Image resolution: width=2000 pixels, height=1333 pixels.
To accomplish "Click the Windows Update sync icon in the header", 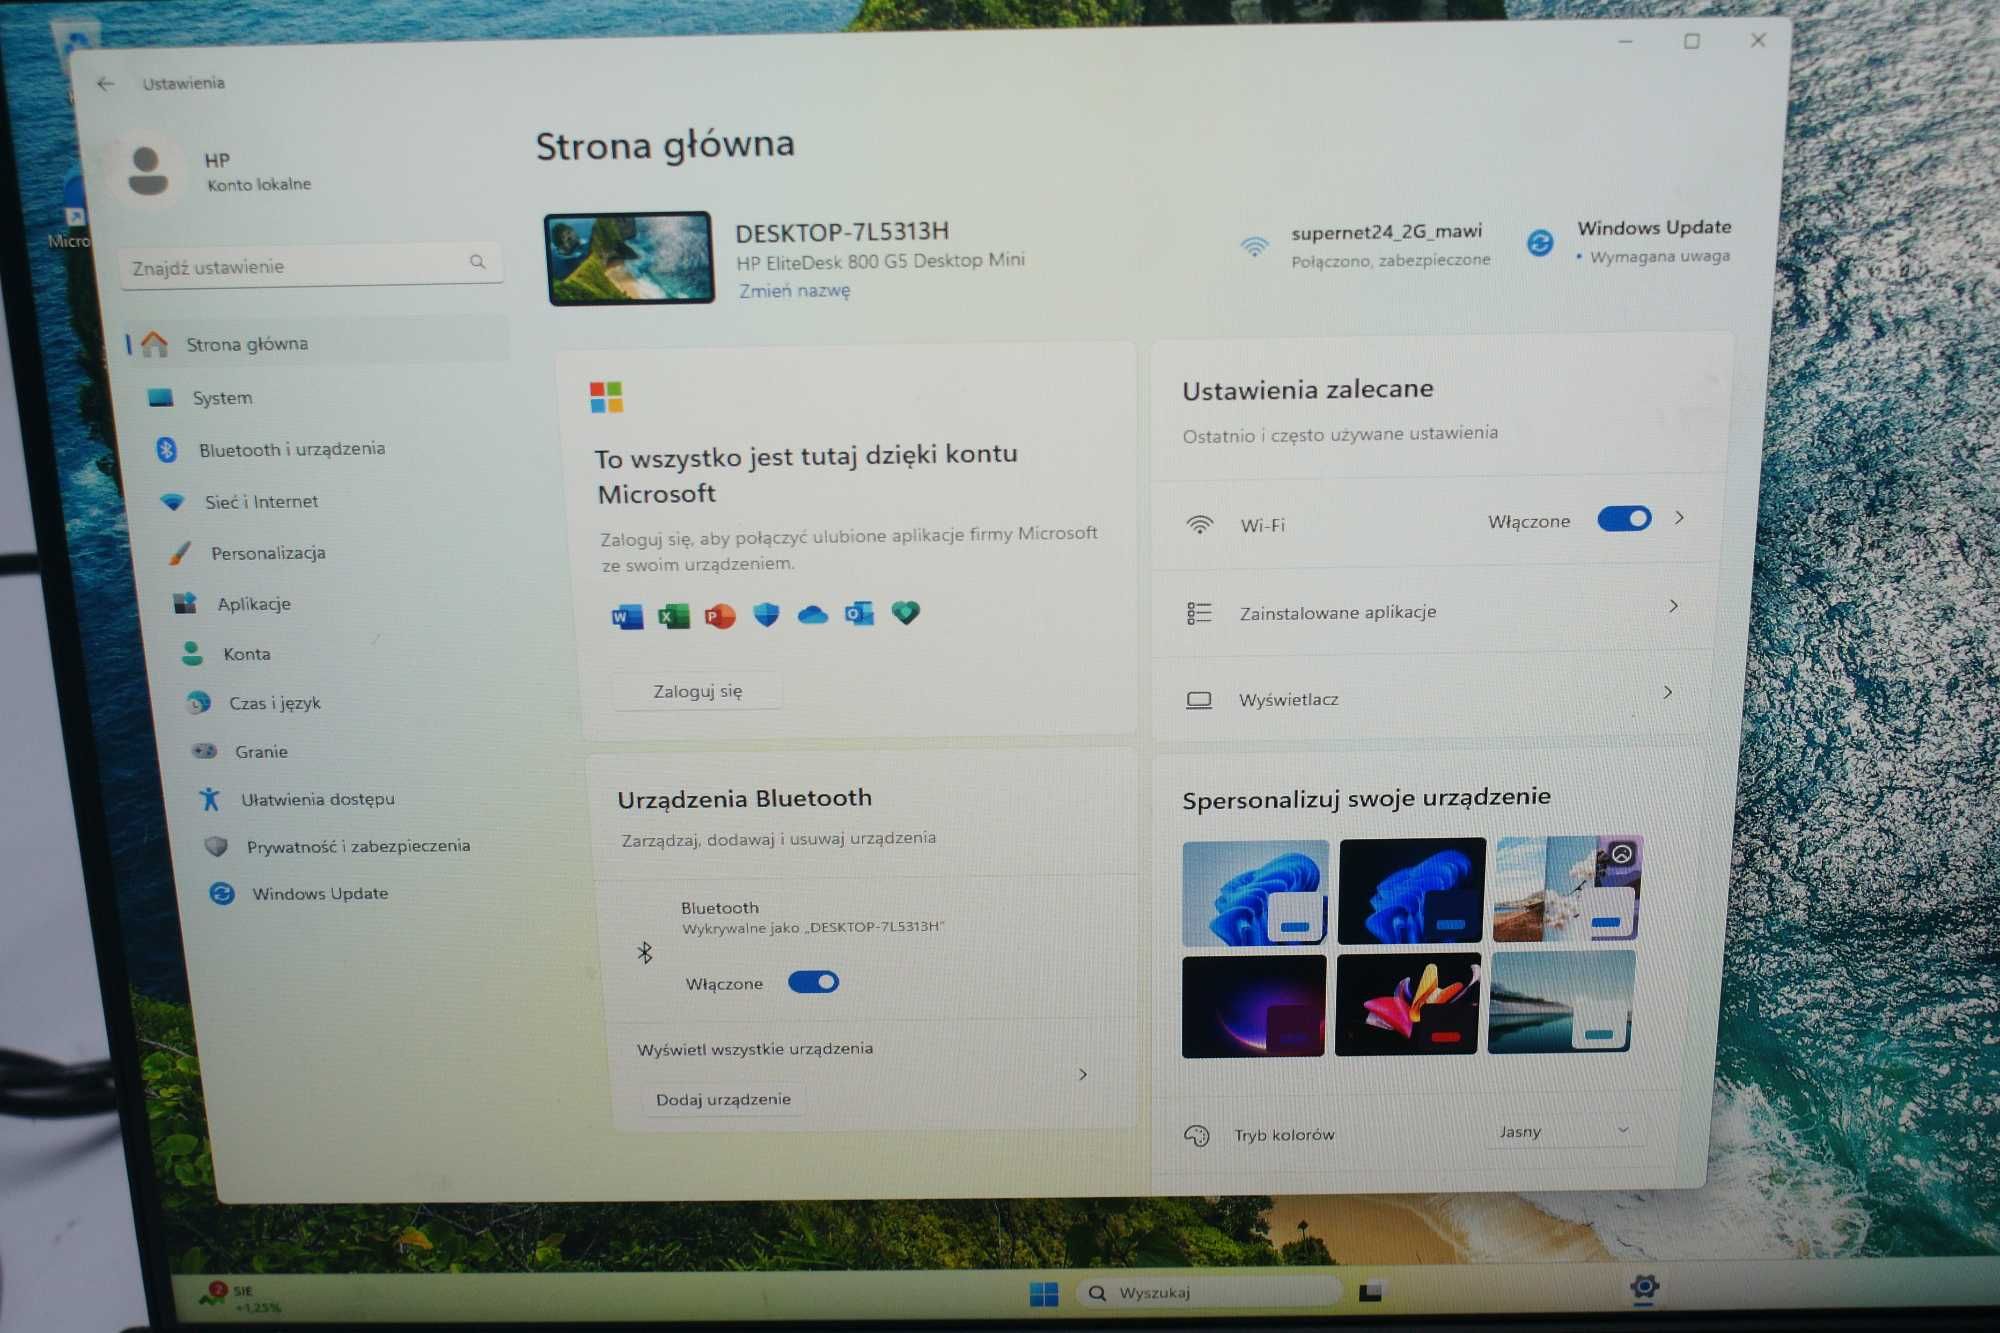I will click(x=1540, y=242).
